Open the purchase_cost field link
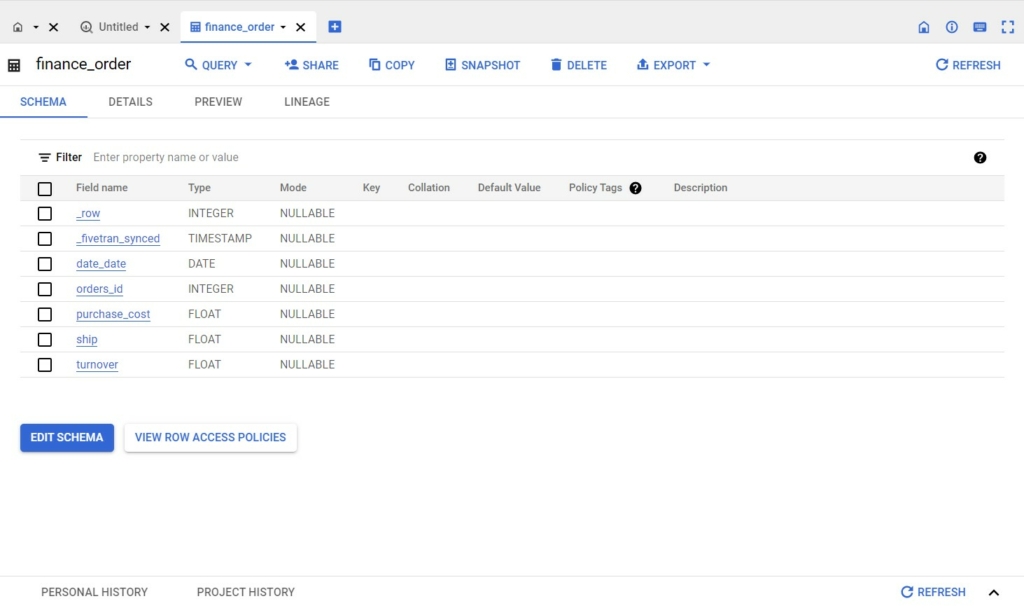 tap(113, 314)
